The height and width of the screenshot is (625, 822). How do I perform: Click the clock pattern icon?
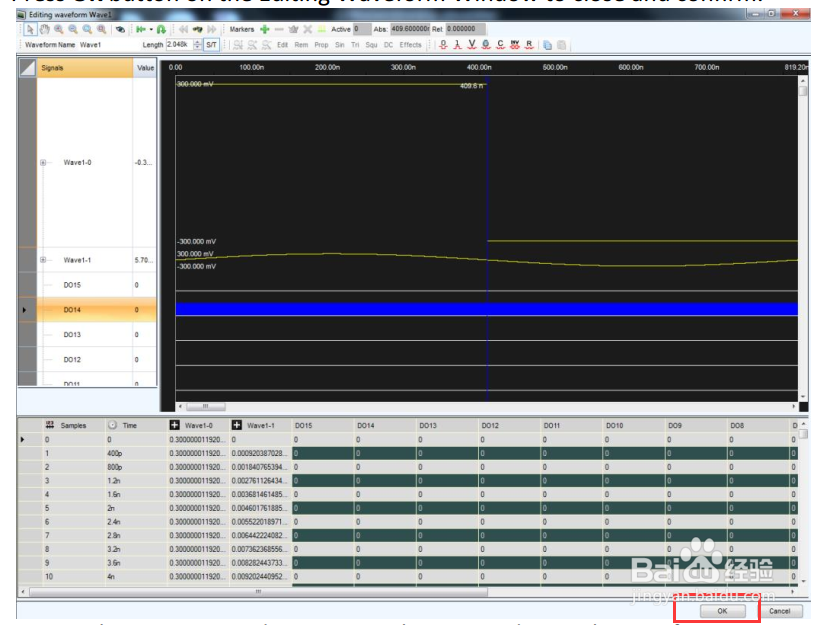coord(486,45)
